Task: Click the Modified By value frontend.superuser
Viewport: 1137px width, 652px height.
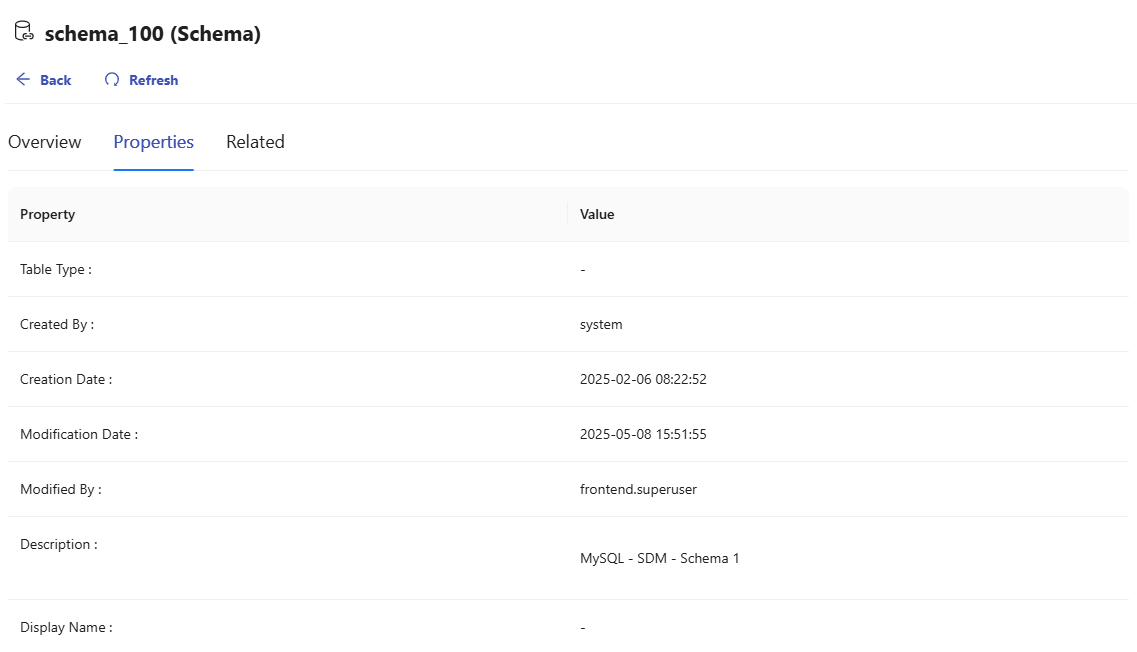Action: (638, 489)
